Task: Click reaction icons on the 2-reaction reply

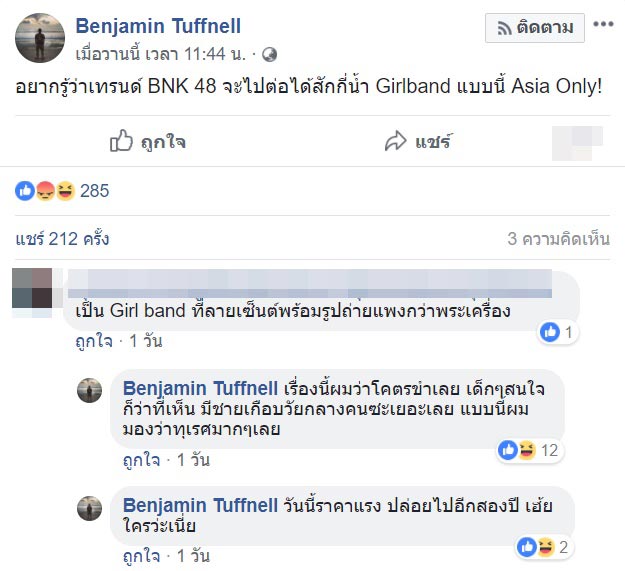Action: pos(536,547)
